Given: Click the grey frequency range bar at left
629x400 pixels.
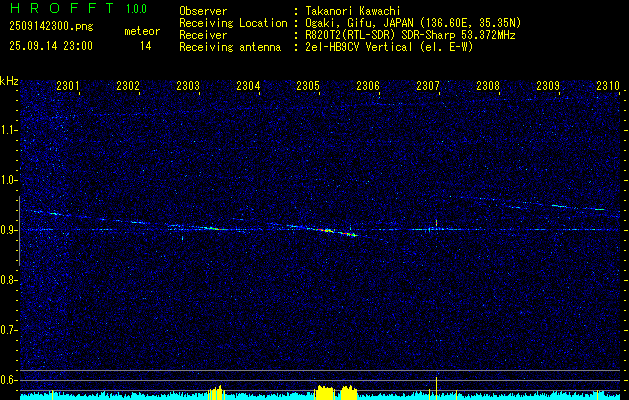Looking at the screenshot, I should coord(19,231).
